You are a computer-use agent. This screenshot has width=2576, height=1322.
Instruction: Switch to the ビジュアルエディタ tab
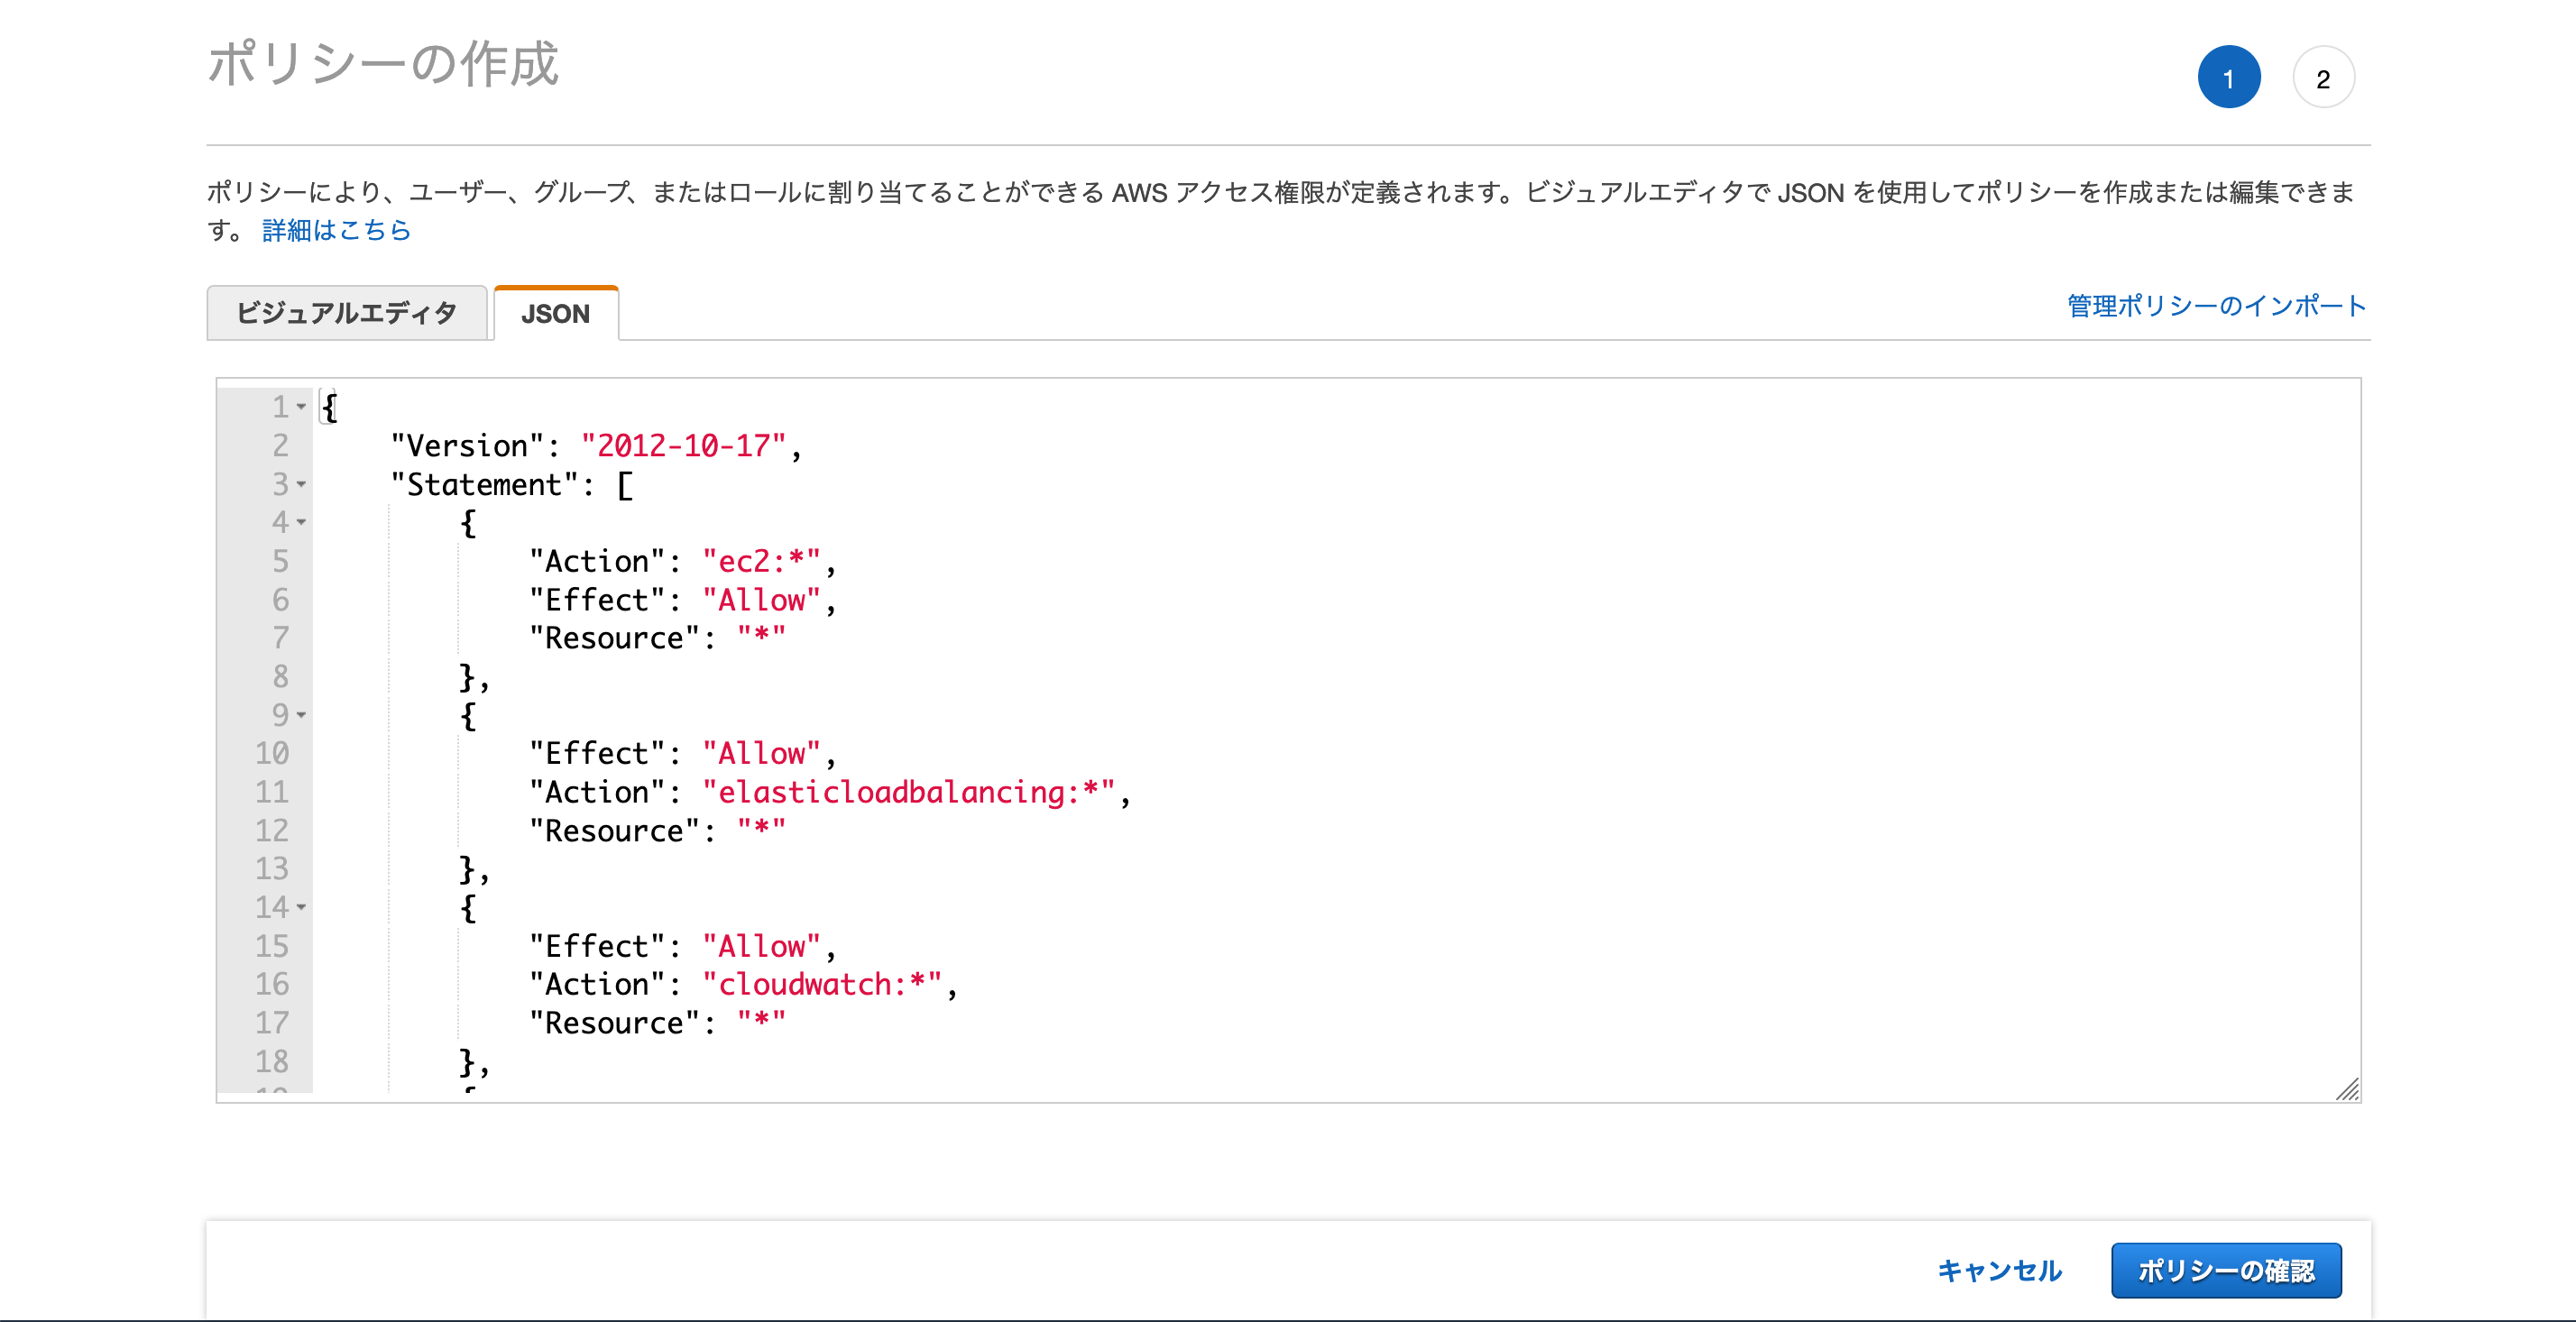click(347, 313)
